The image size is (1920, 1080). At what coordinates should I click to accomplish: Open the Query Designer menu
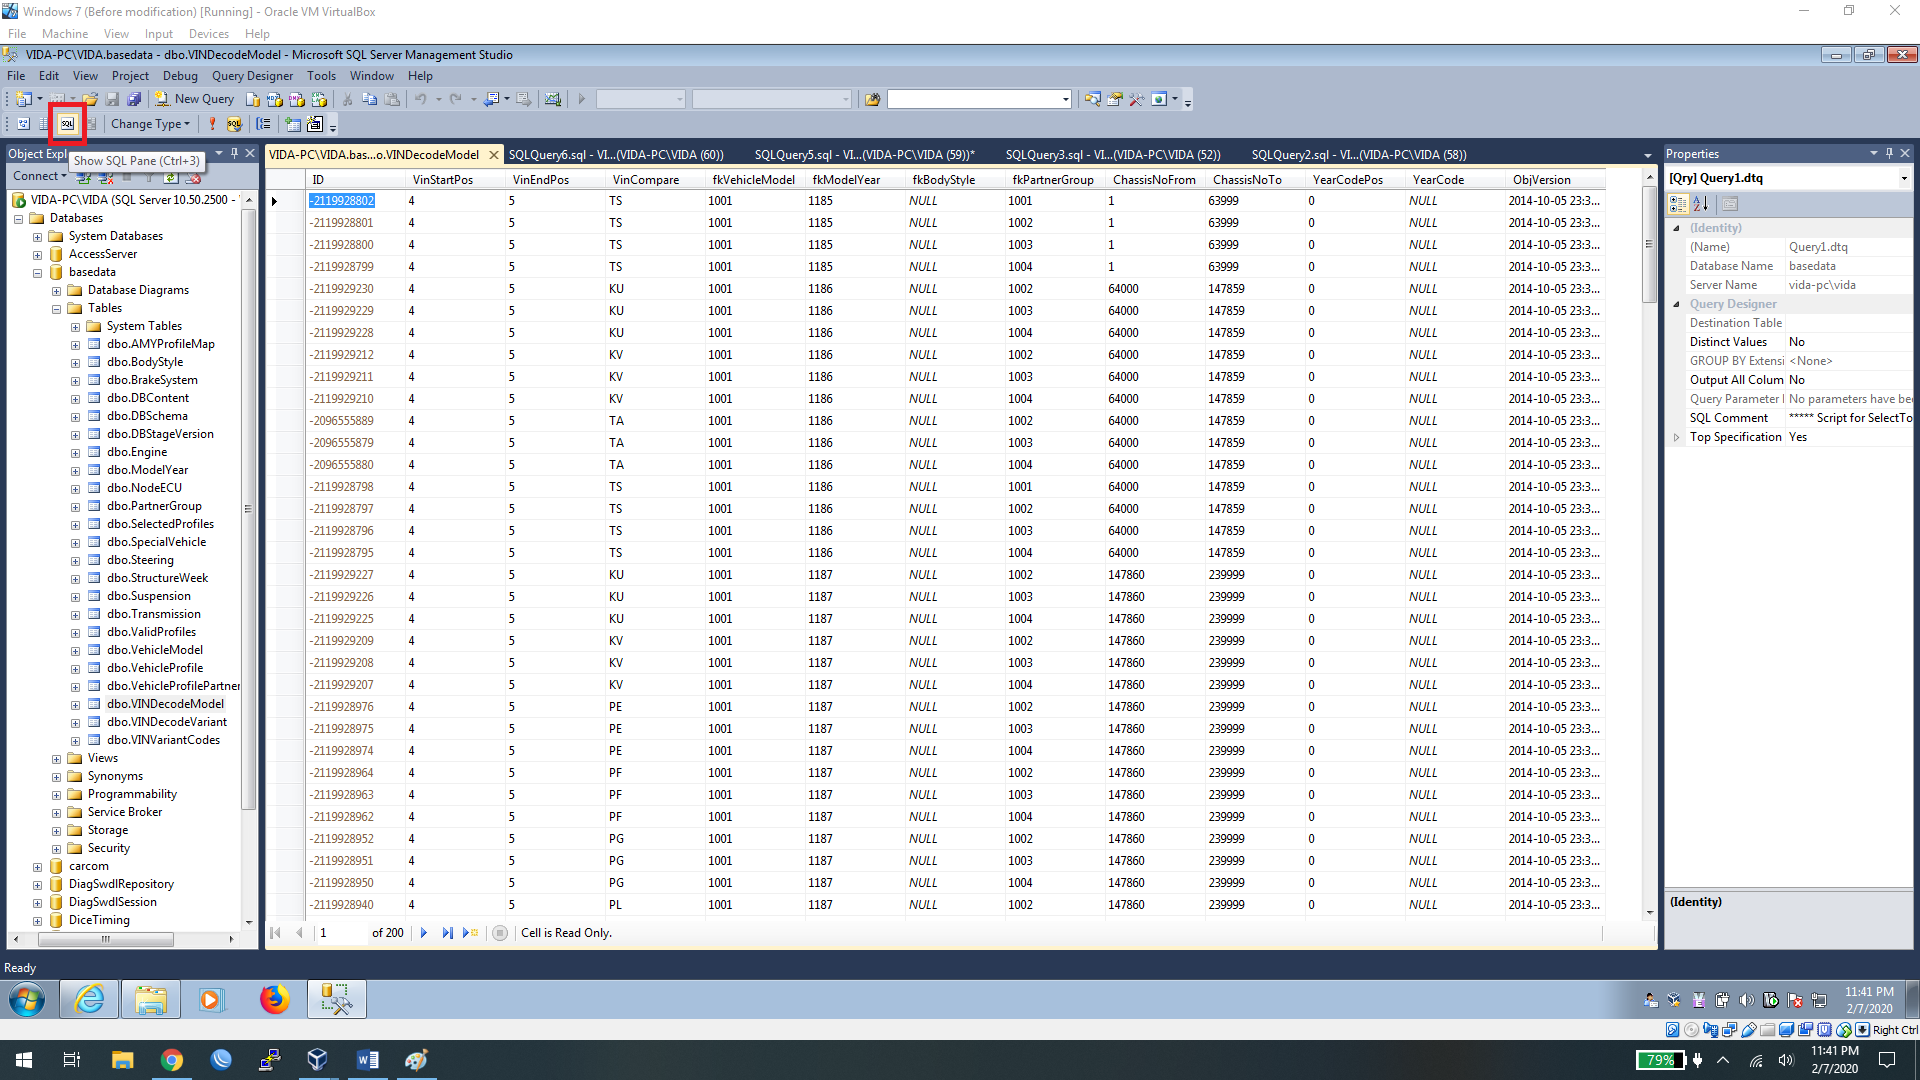coord(252,76)
